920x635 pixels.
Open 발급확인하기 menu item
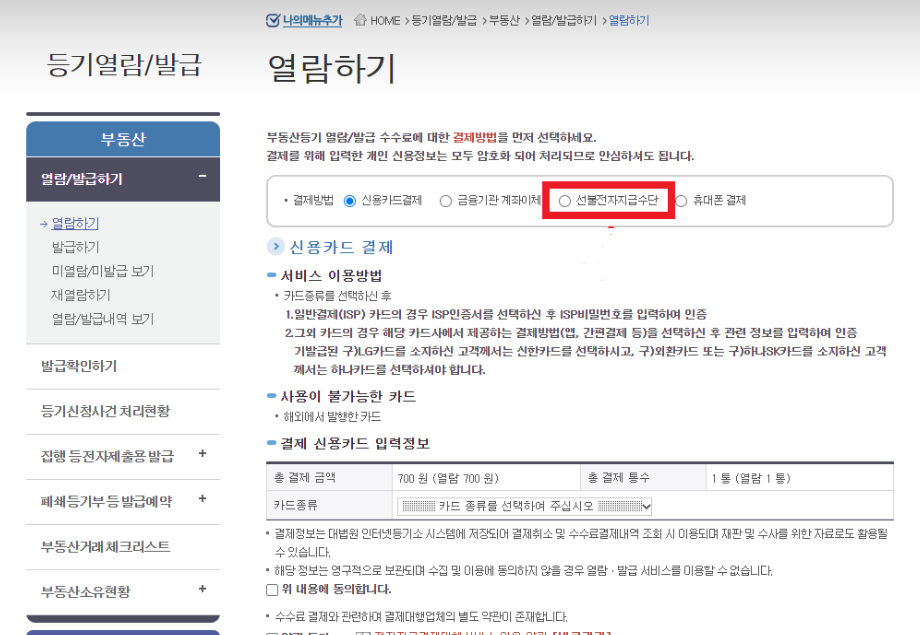point(123,366)
